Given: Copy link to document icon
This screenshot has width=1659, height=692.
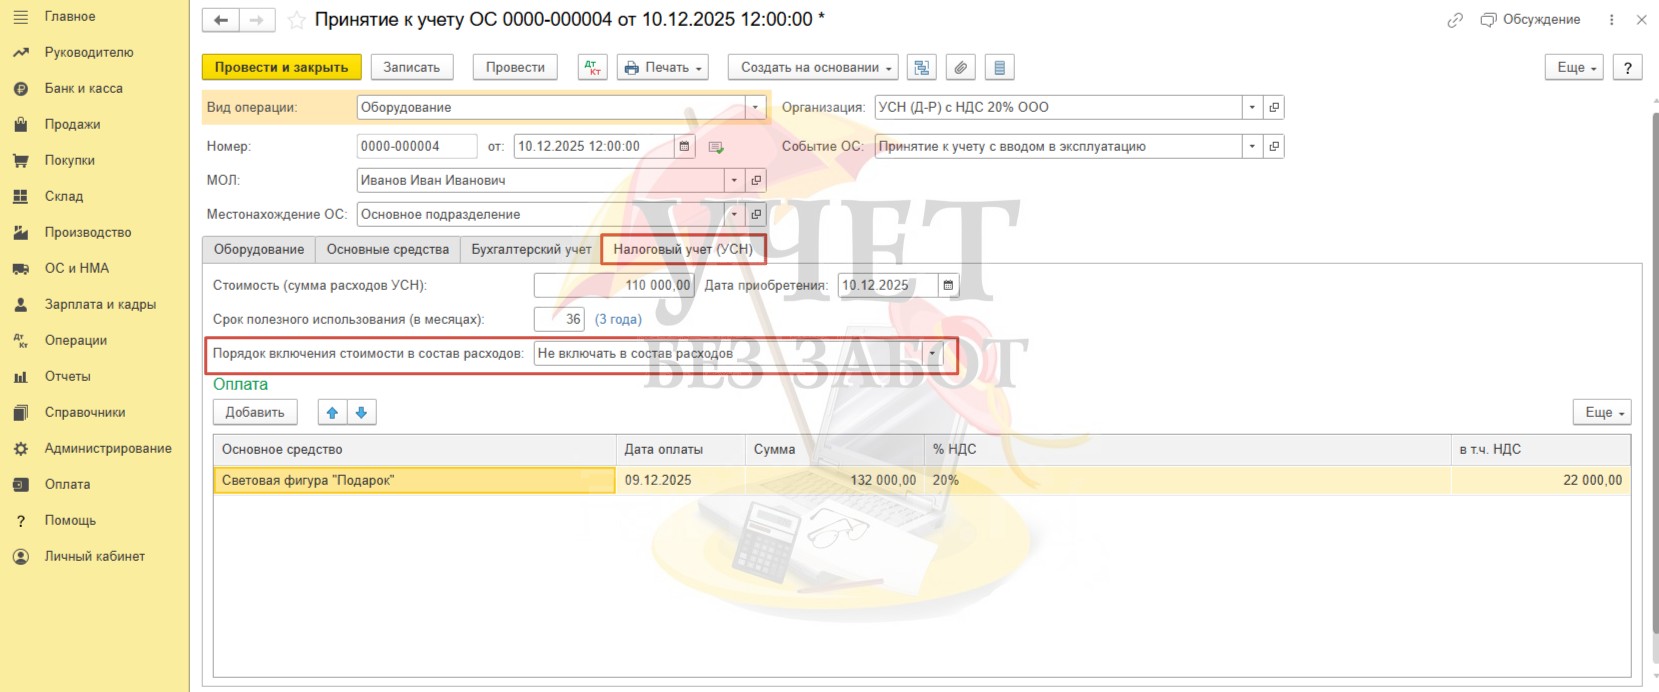Looking at the screenshot, I should coord(1455,20).
